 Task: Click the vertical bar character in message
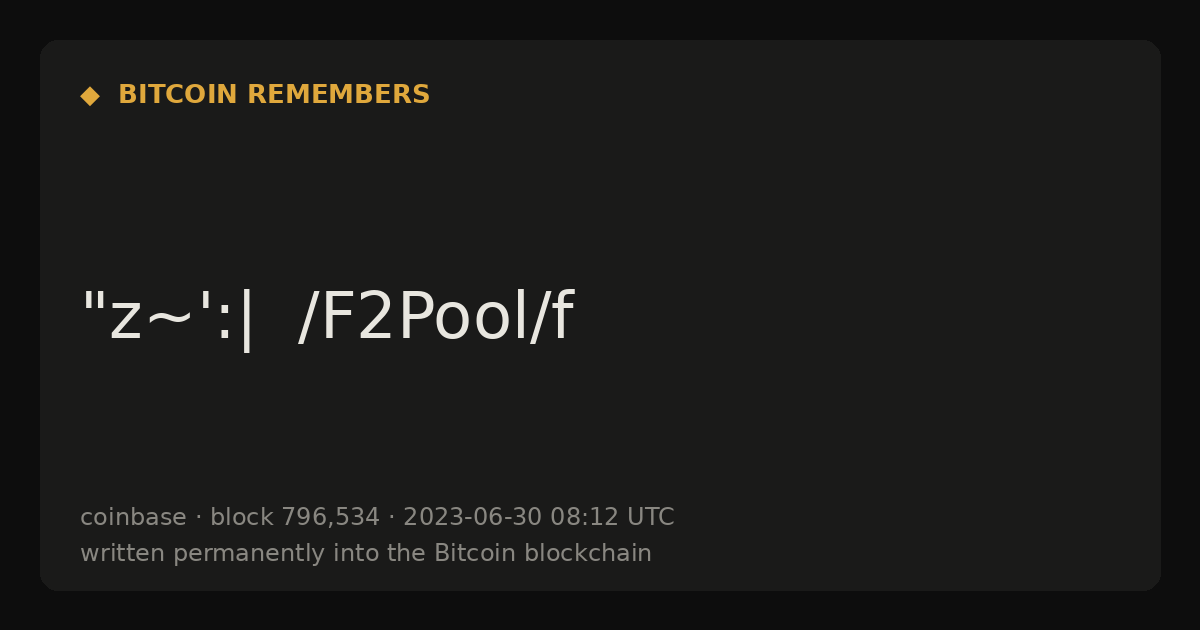click(247, 320)
